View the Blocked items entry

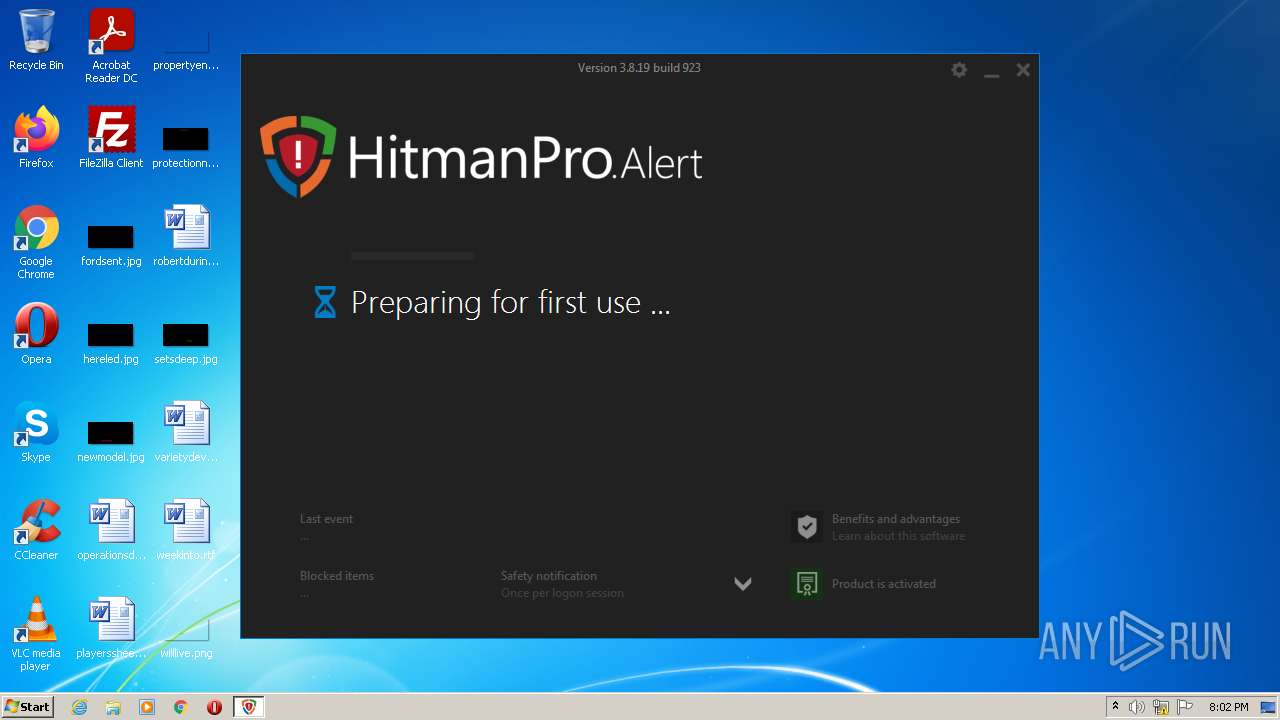tap(336, 584)
